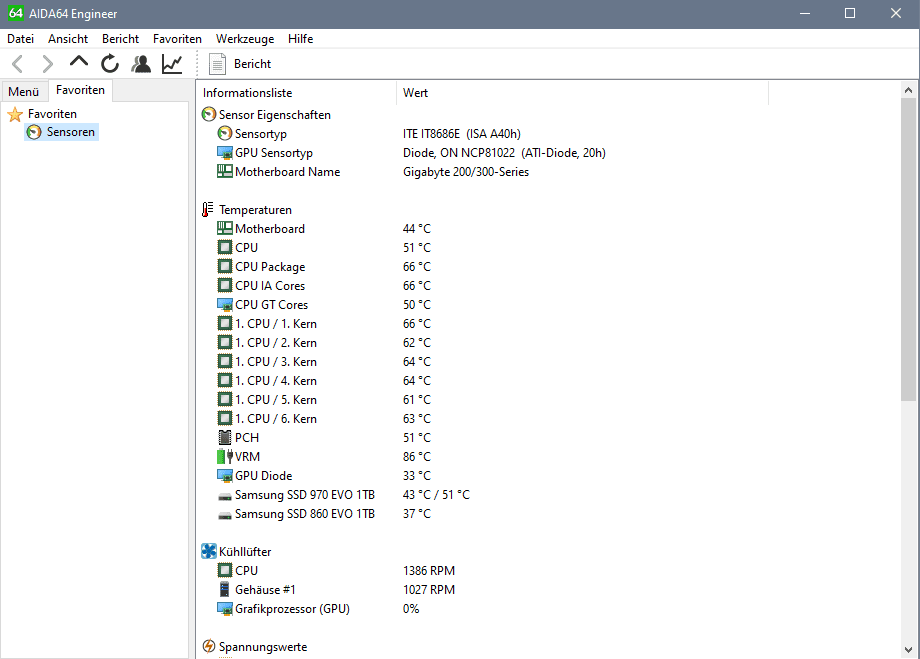Click the Bericht toolbar button label
Viewport: 920px width, 659px height.
[x=252, y=64]
